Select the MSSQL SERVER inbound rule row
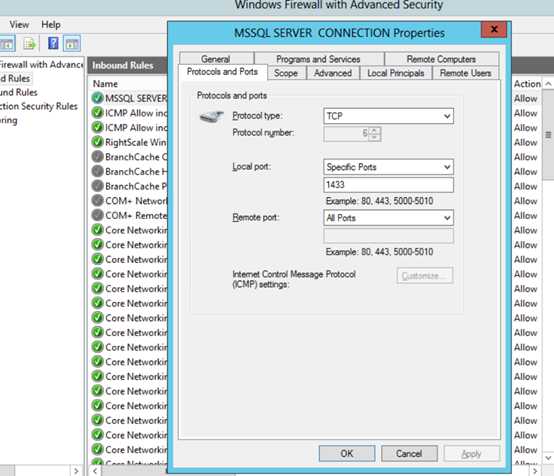Screen dimensions: 554x476 click(129, 98)
